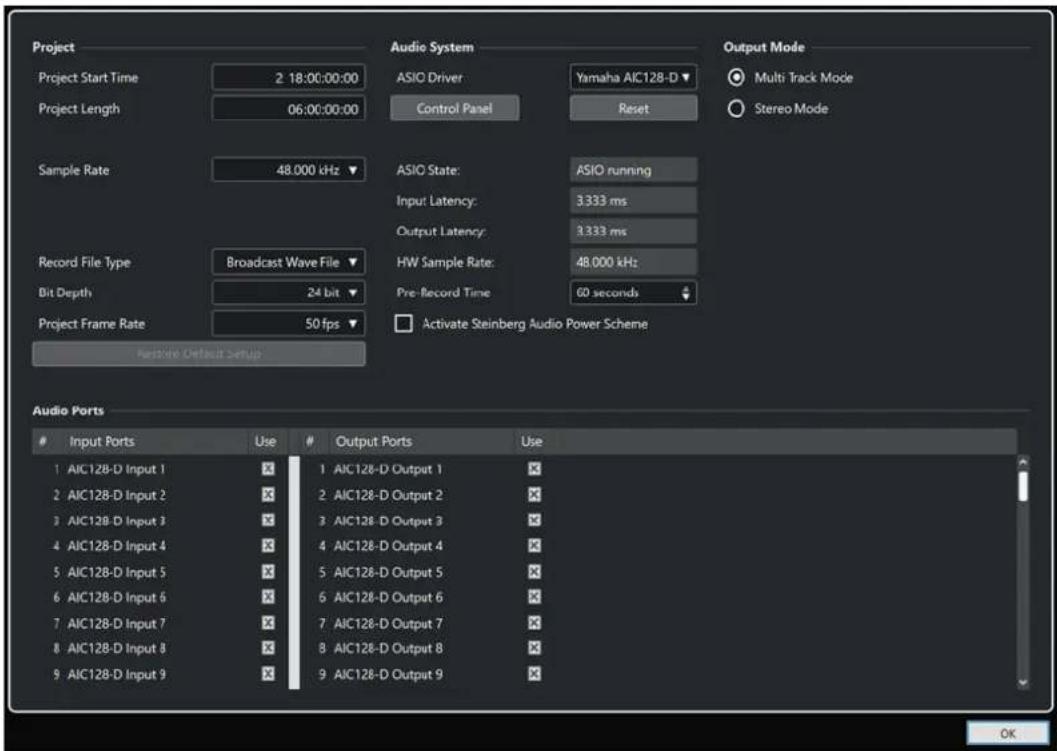Select the AIC128-D Output 4 row label
1057x751 pixels.
coord(388,546)
